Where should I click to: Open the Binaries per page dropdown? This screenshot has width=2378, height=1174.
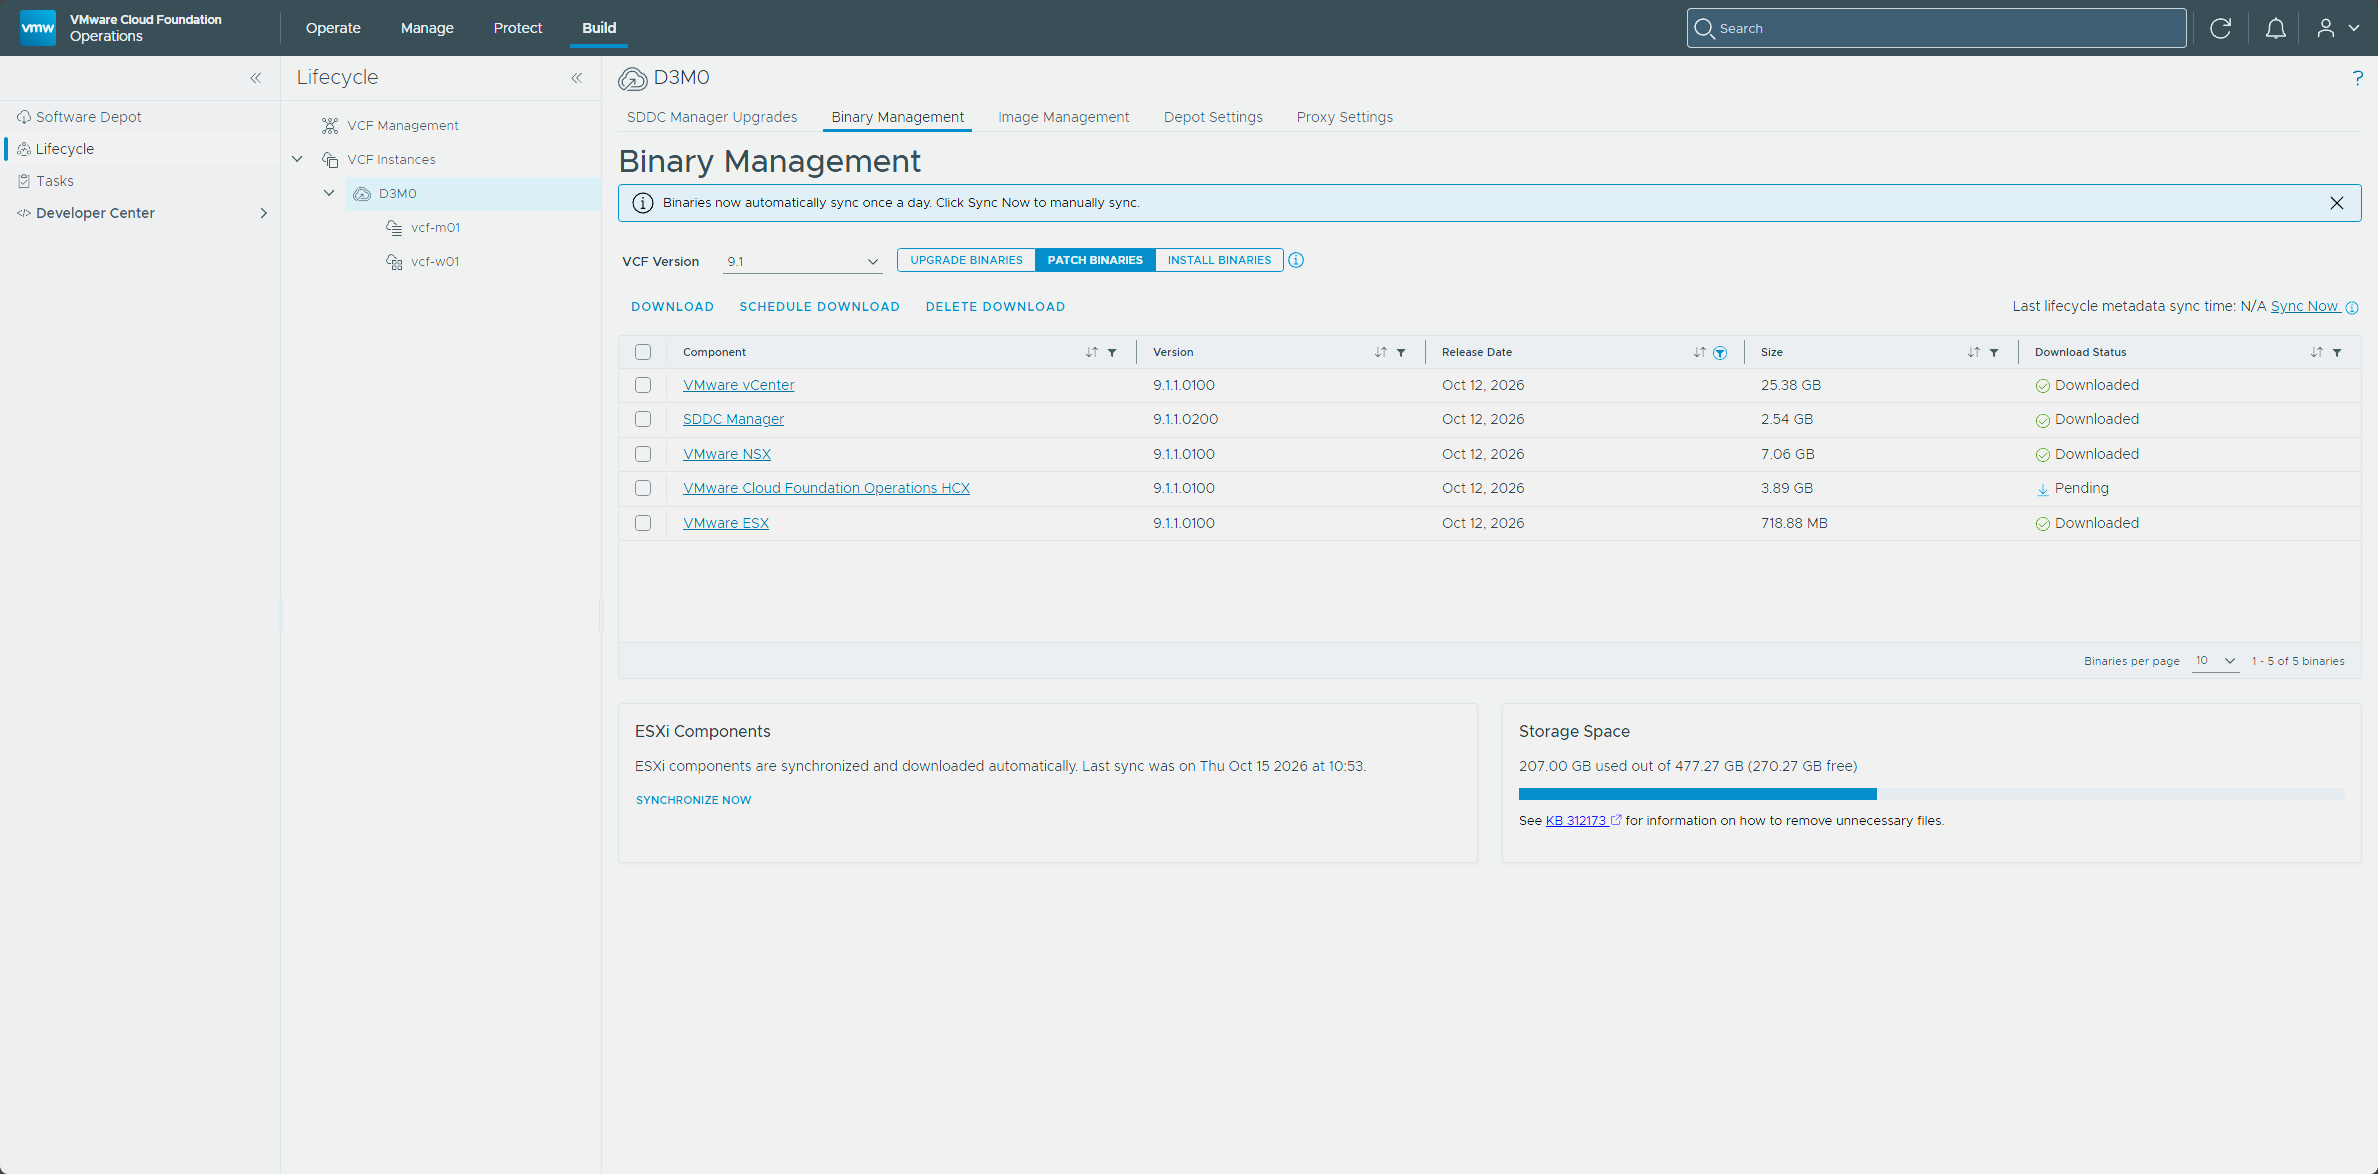2215,661
